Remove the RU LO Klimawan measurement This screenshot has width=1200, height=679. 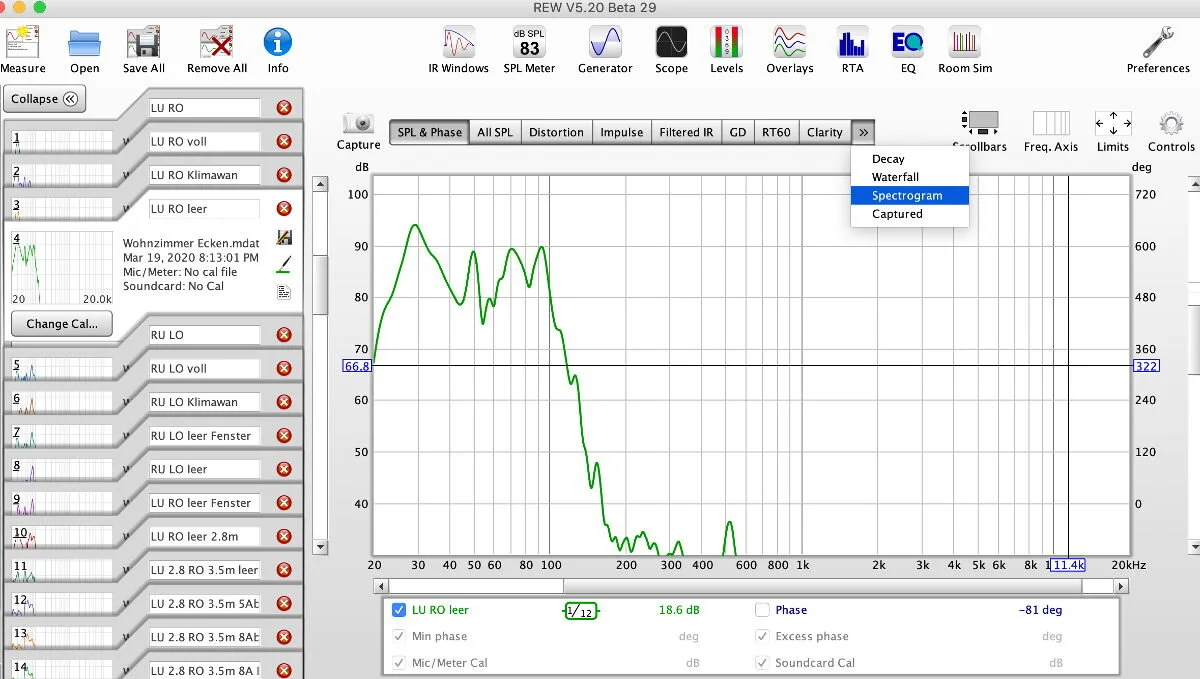[284, 402]
